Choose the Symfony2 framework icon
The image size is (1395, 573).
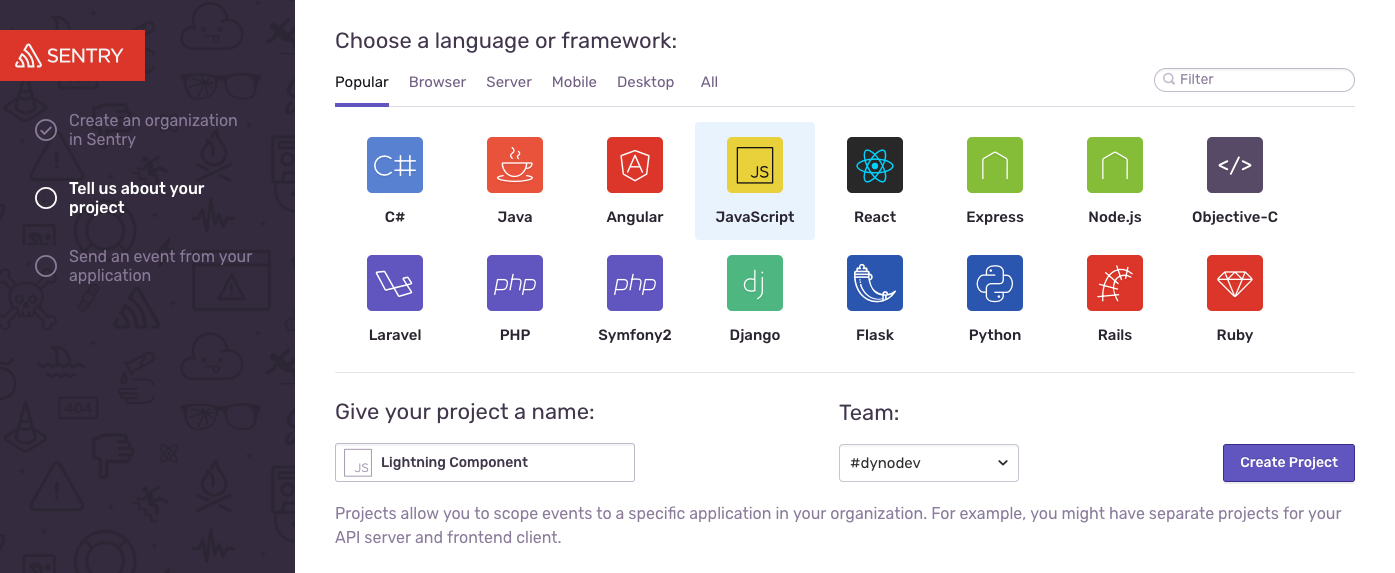coord(635,283)
